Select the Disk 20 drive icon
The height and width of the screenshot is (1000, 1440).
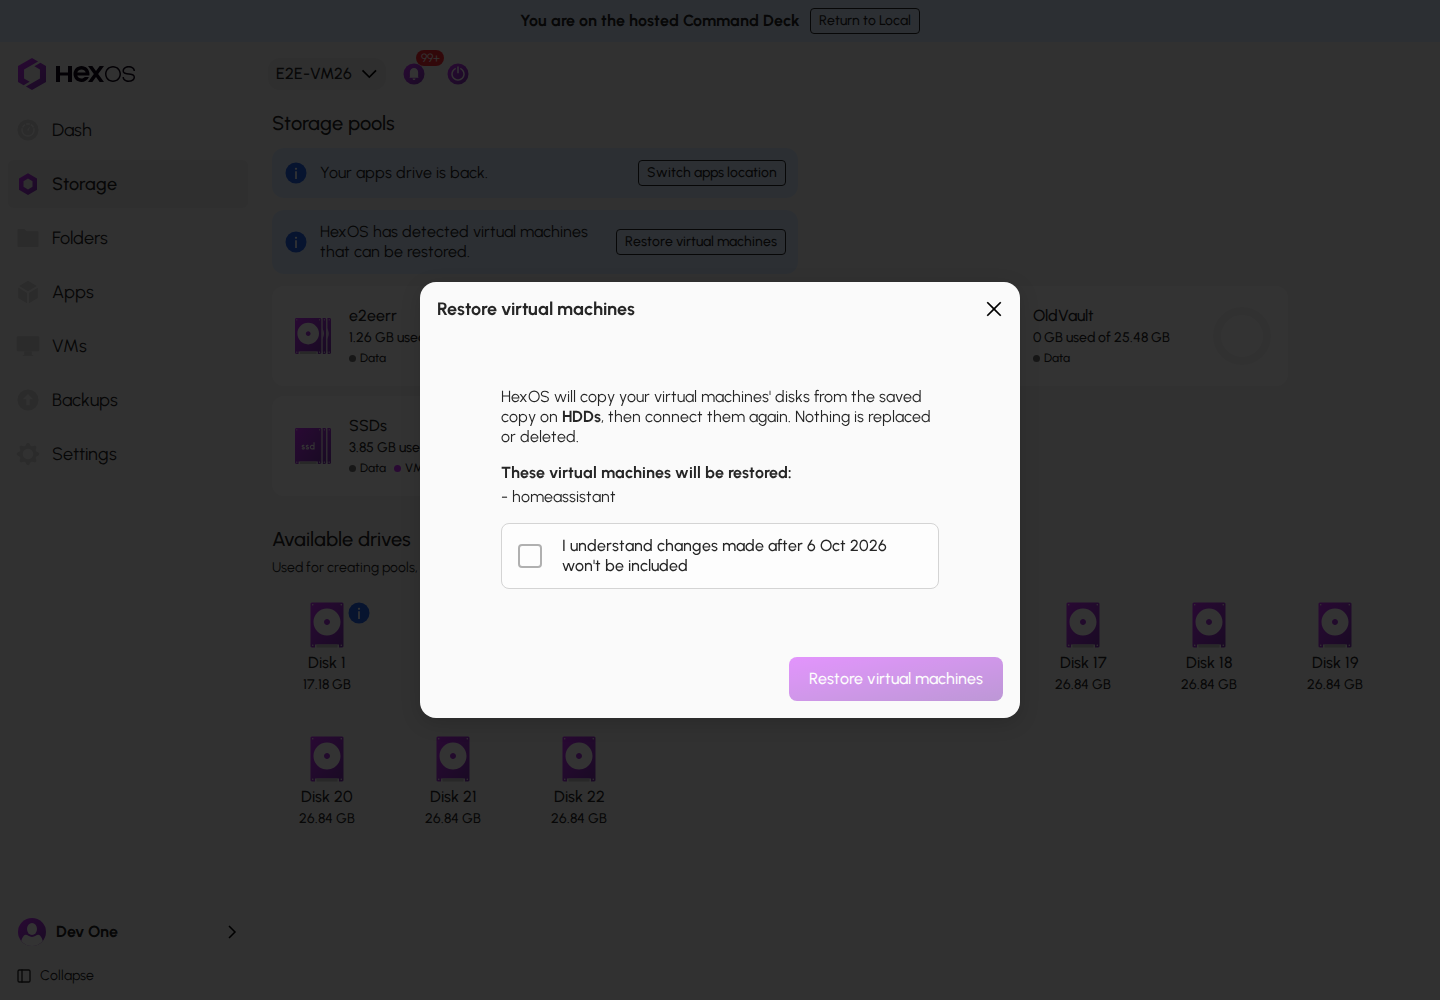(x=327, y=759)
